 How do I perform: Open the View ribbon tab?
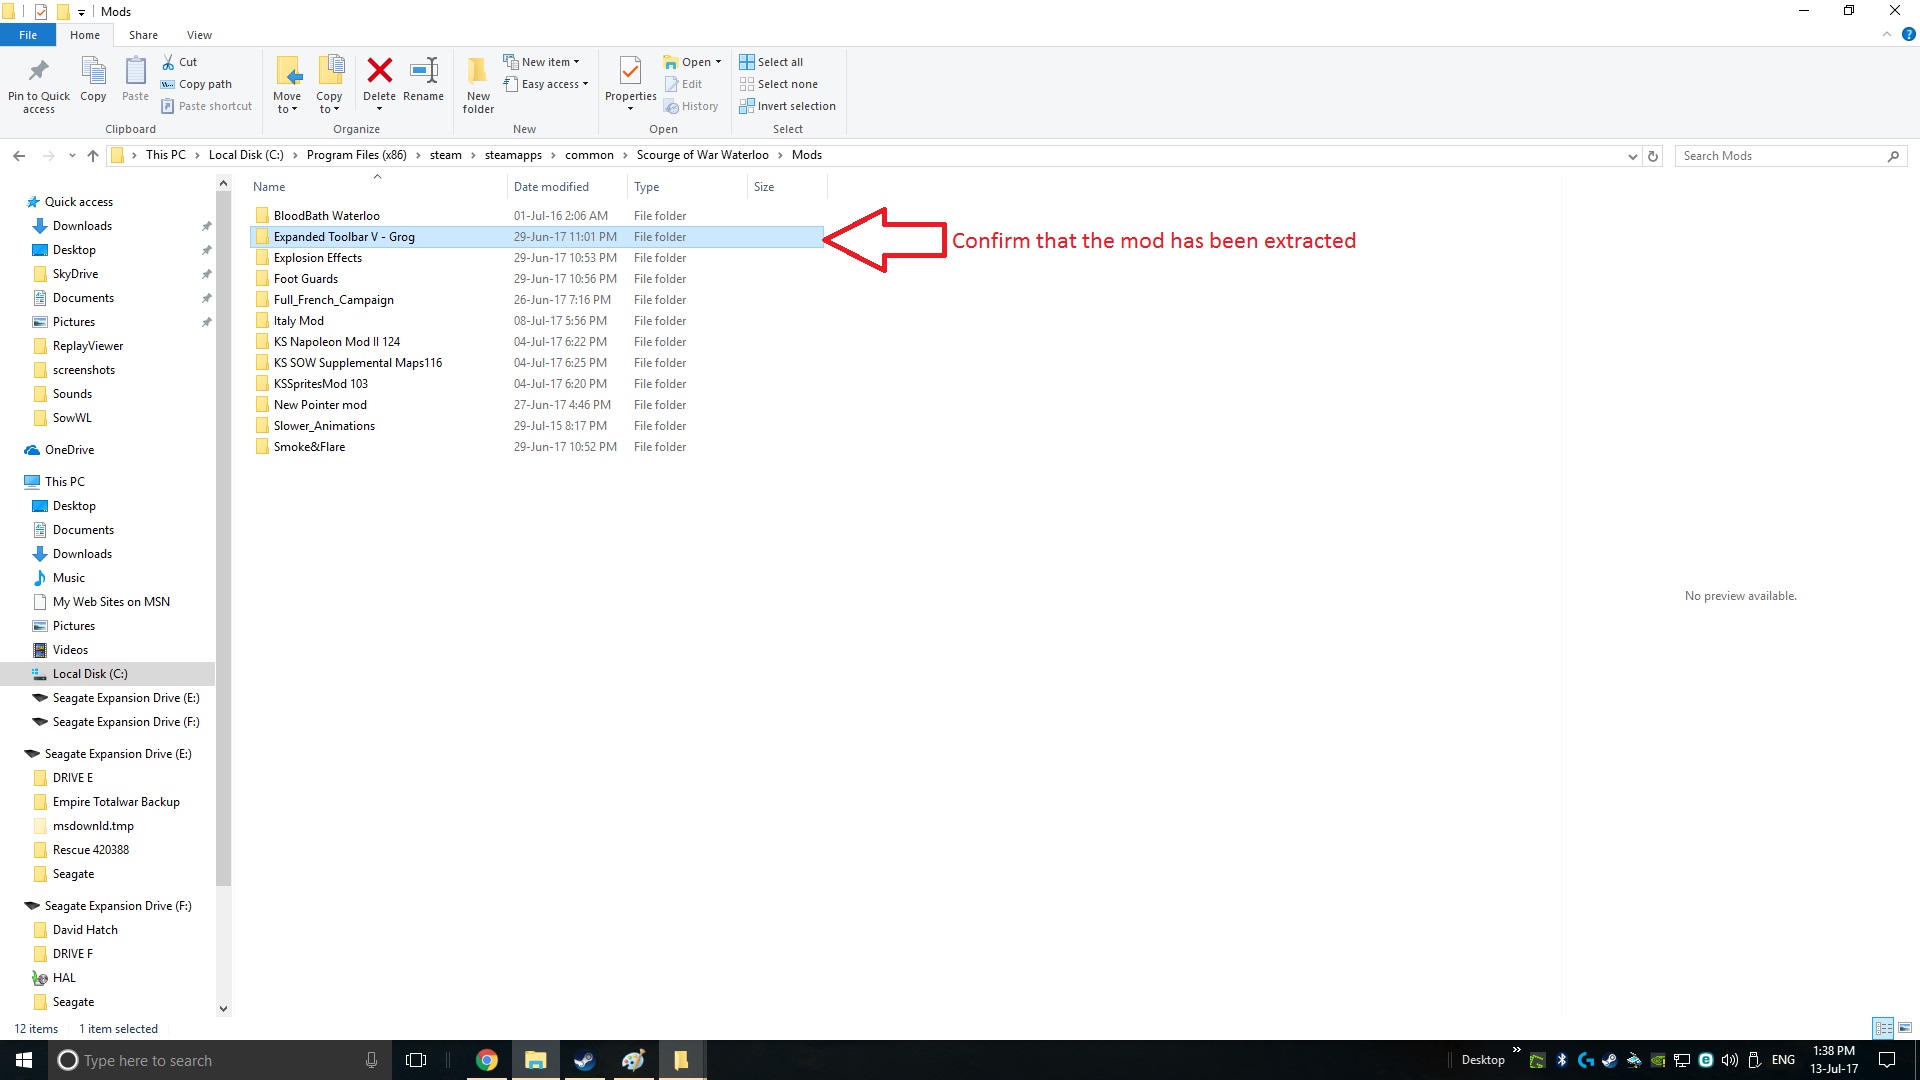(x=199, y=35)
